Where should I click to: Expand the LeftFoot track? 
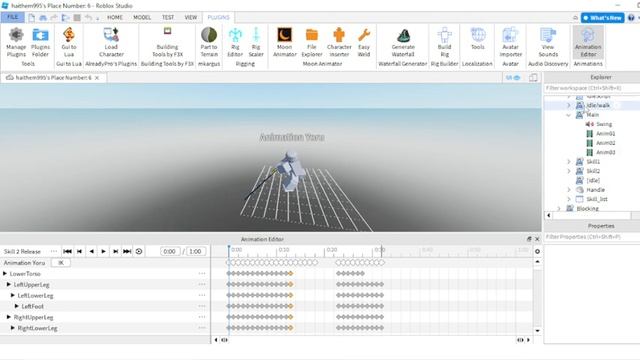click(x=17, y=306)
